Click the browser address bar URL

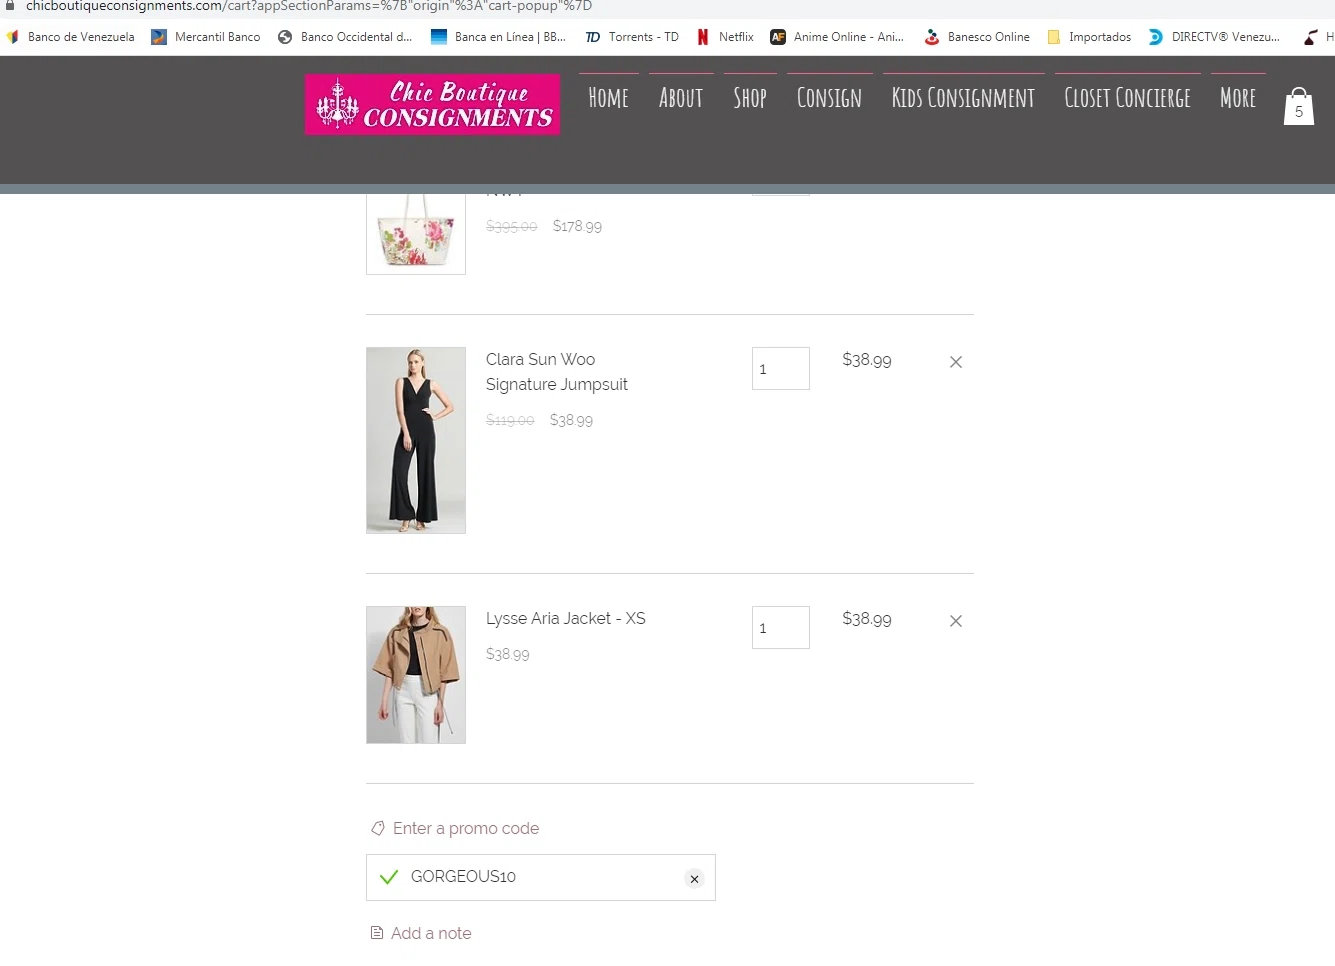309,6
